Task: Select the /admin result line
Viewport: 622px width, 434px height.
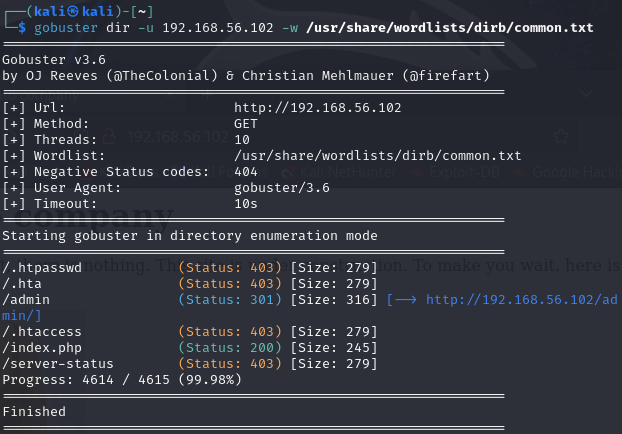Action: click(309, 300)
